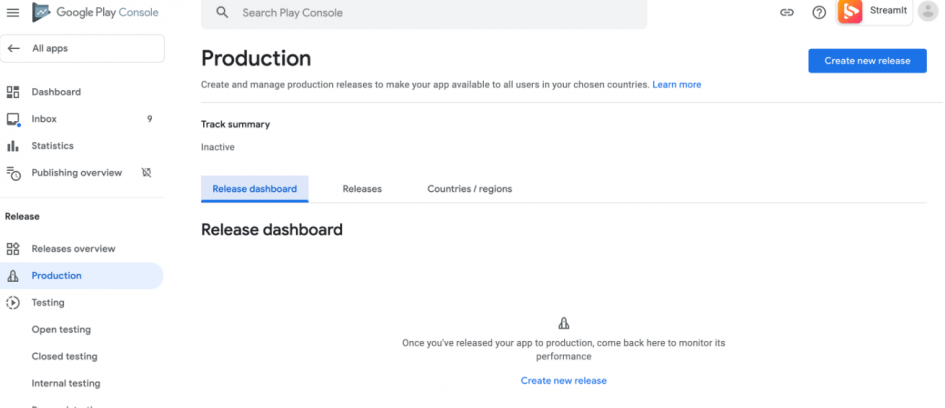Click the Dashboard sidebar icon

13,92
